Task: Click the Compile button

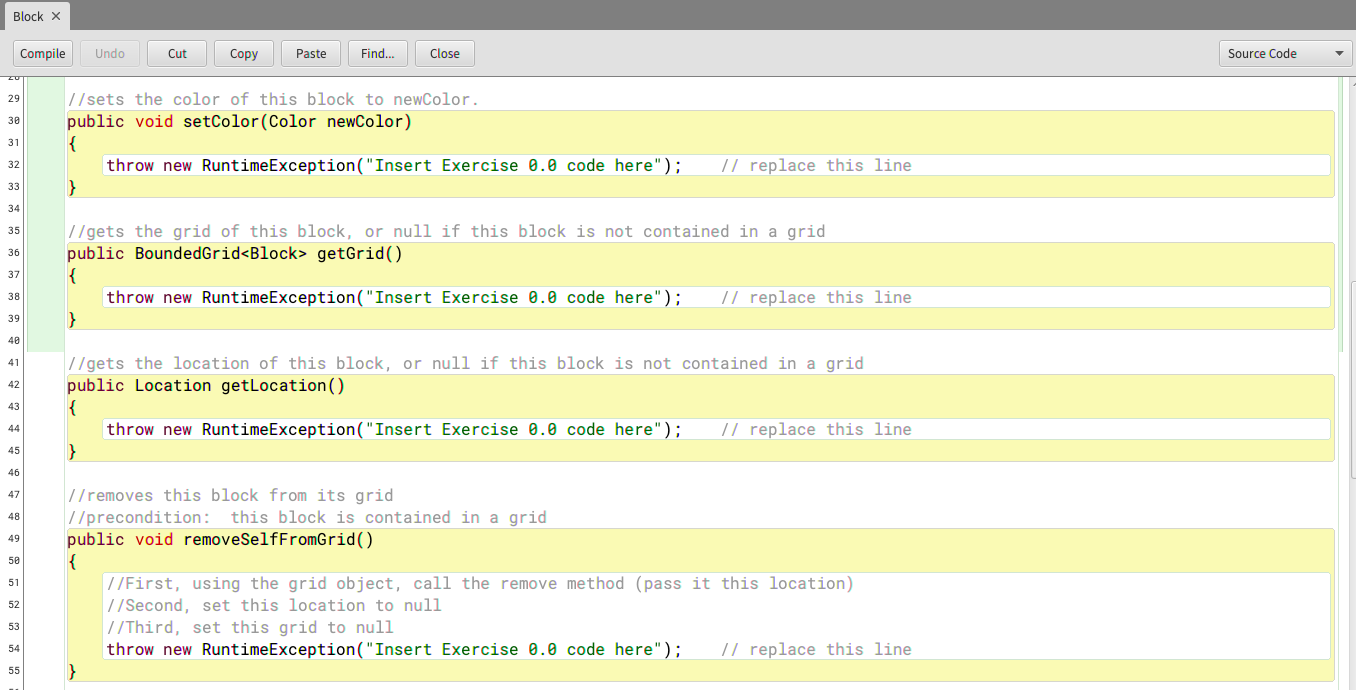Action: [x=42, y=53]
